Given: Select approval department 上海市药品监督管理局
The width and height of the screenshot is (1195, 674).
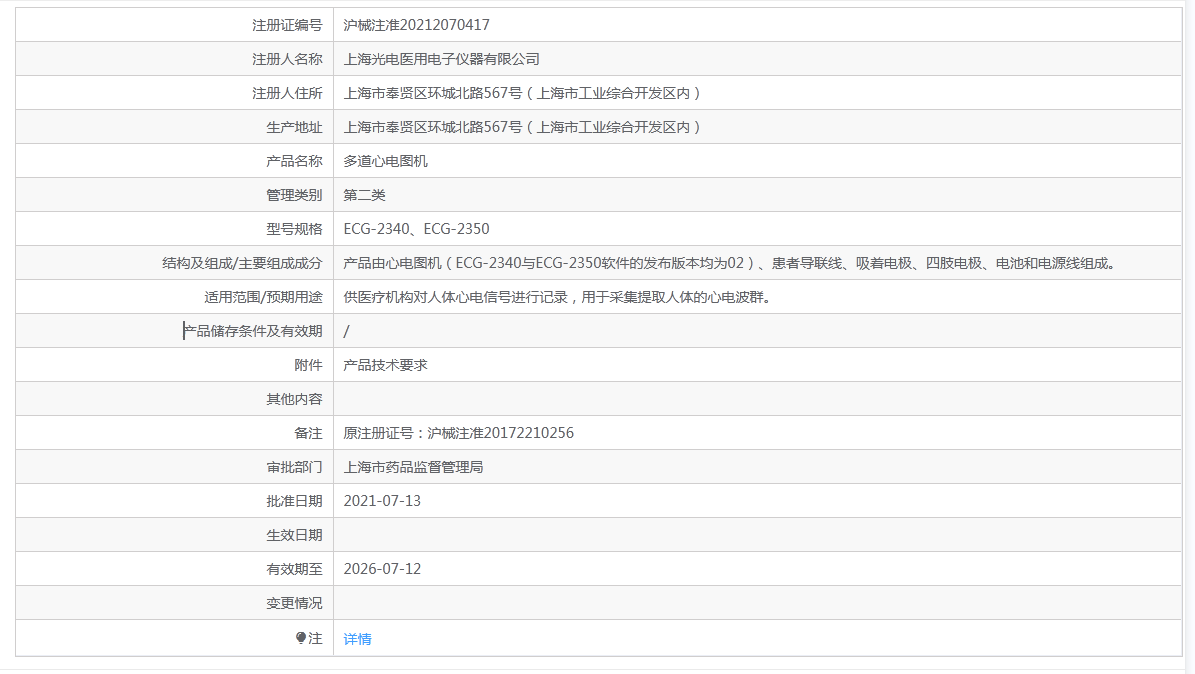Looking at the screenshot, I should [413, 467].
